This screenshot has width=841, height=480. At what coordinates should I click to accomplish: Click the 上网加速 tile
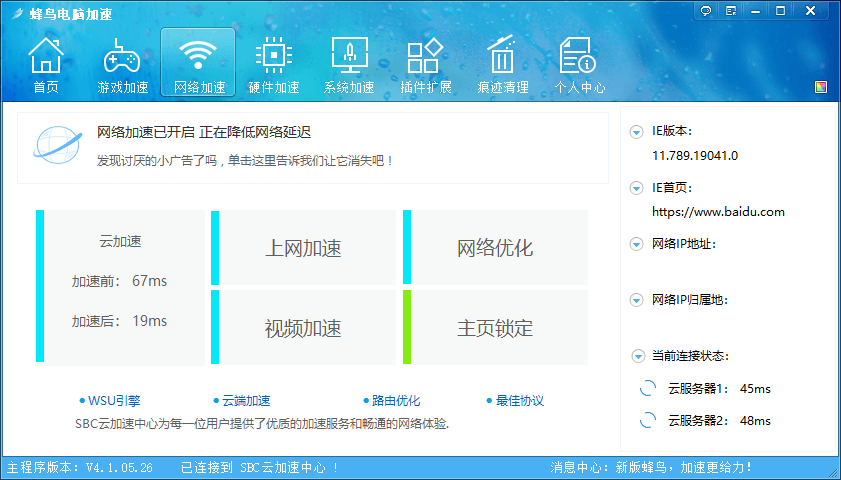point(303,248)
